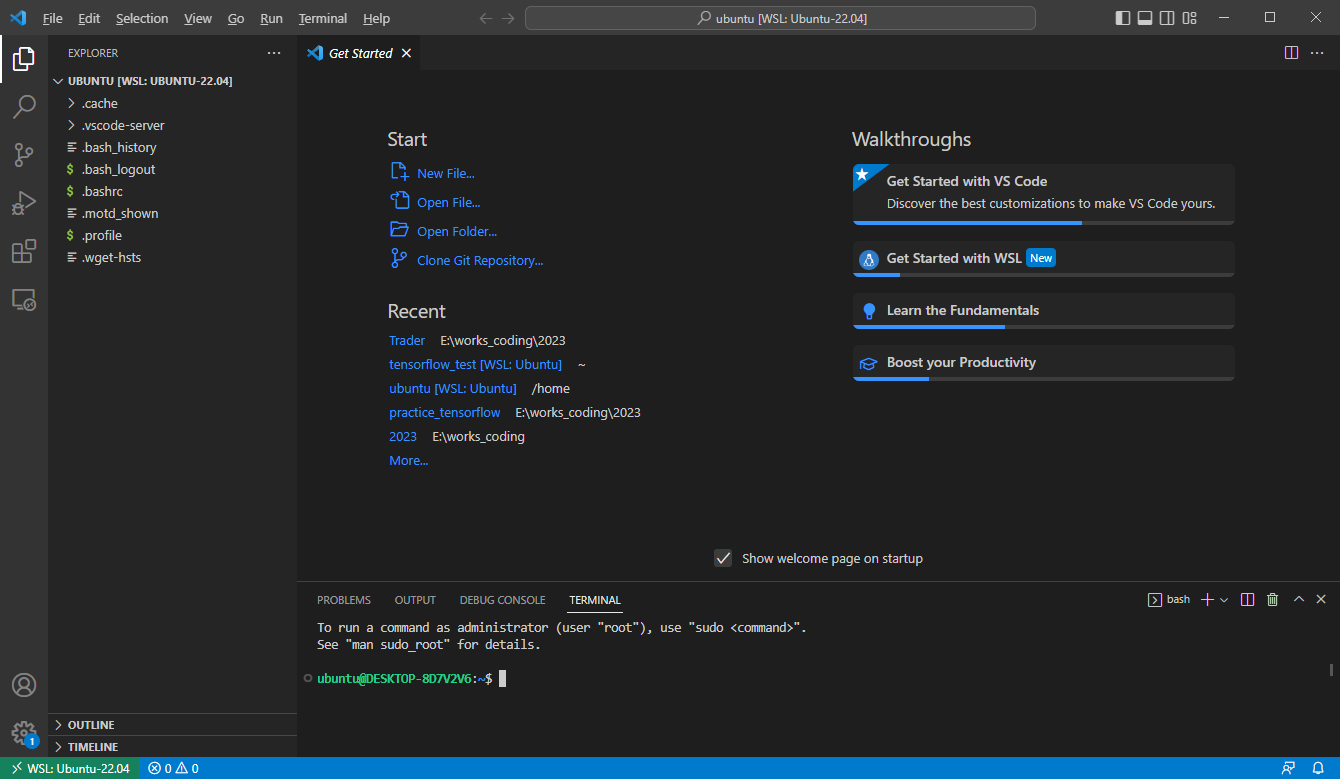Viewport: 1340px width, 779px height.
Task: Open recent tensorflow_test [WSL: Ubuntu]
Action: (x=475, y=365)
